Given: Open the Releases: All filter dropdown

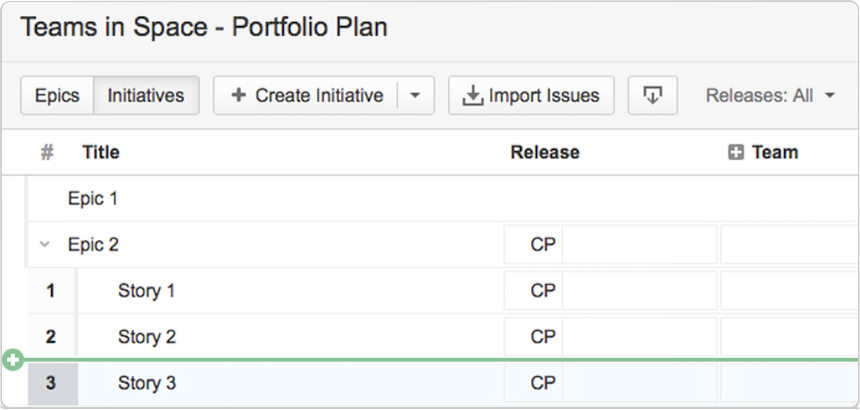Looking at the screenshot, I should click(x=770, y=95).
